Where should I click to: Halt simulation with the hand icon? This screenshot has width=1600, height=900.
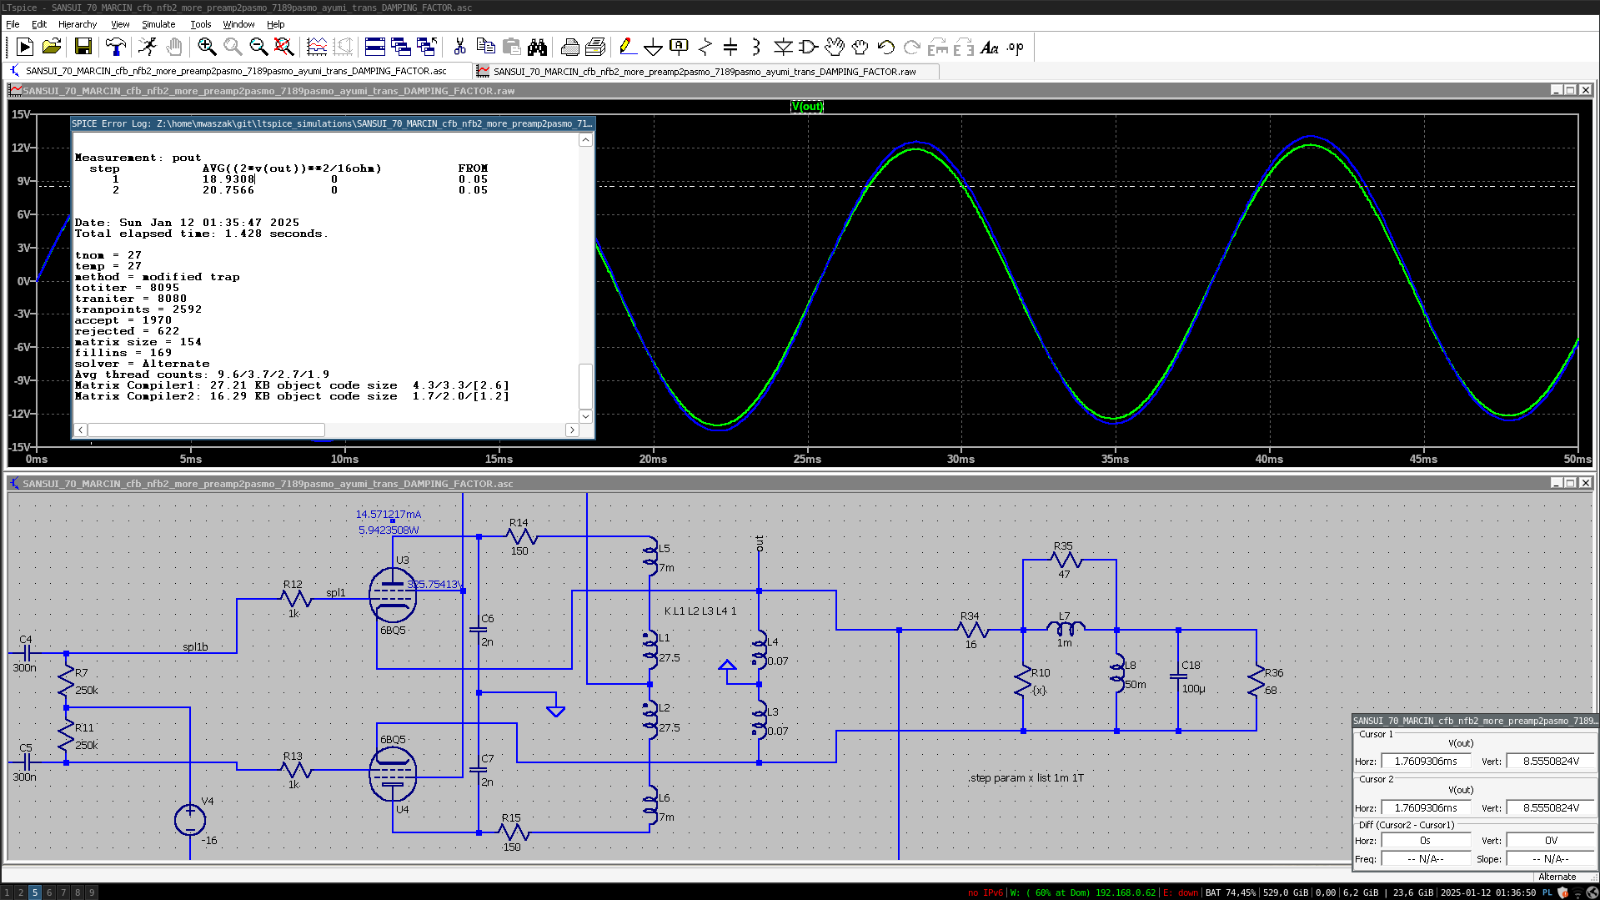click(174, 46)
